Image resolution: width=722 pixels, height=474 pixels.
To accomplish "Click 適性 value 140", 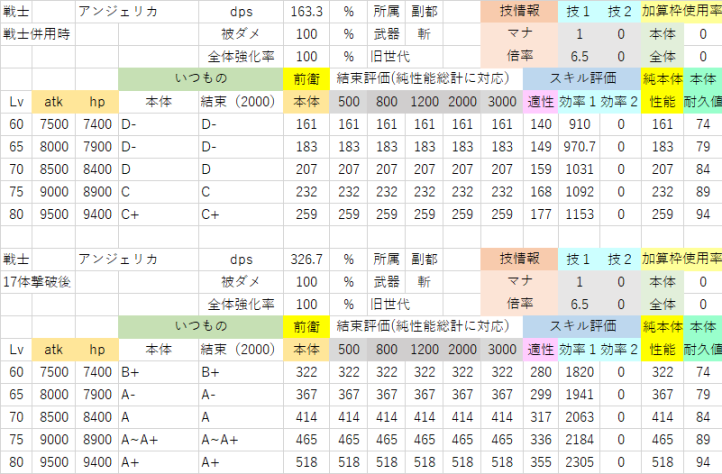I will (x=541, y=124).
